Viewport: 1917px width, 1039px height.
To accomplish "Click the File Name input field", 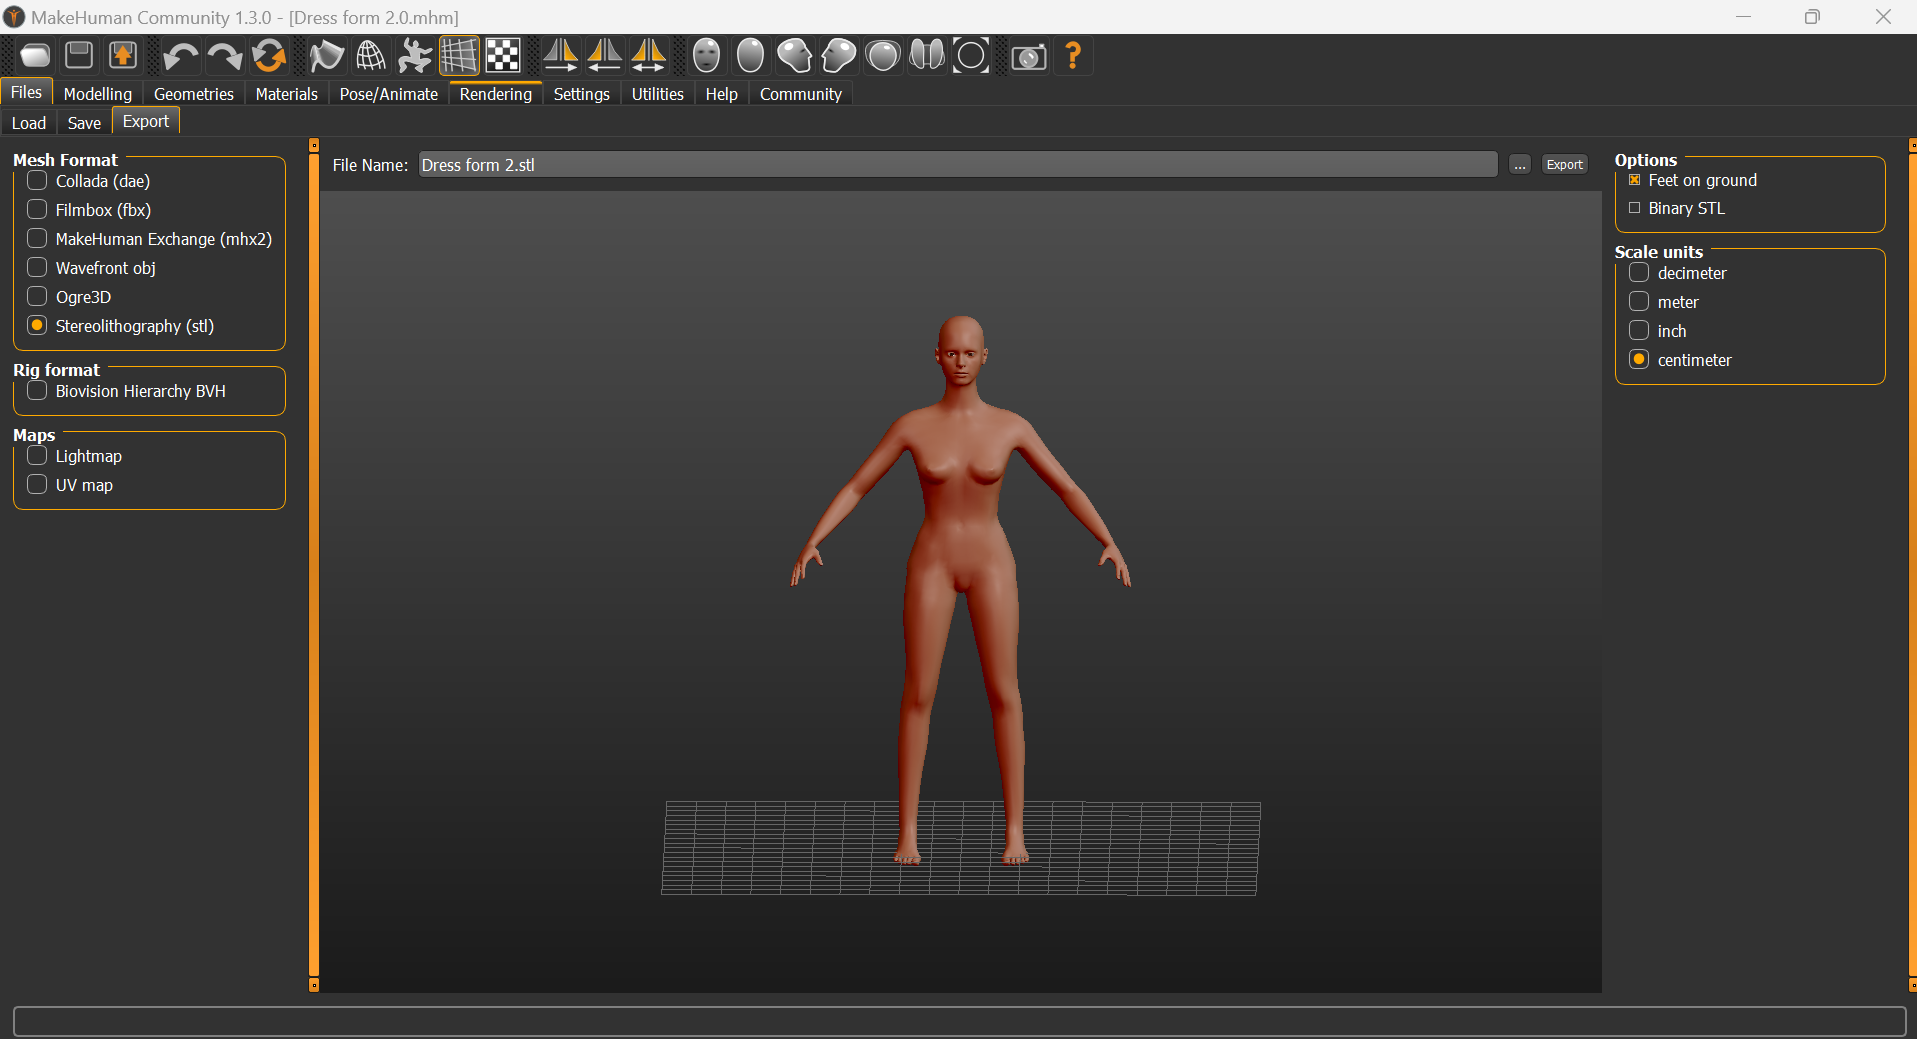I will 958,165.
